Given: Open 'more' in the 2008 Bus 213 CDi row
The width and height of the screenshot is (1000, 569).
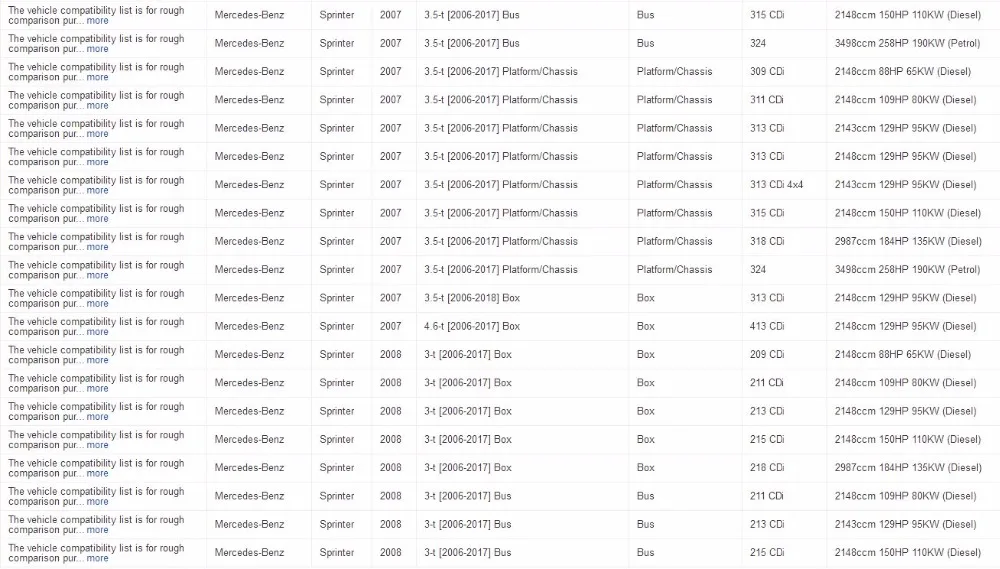Looking at the screenshot, I should (x=98, y=530).
